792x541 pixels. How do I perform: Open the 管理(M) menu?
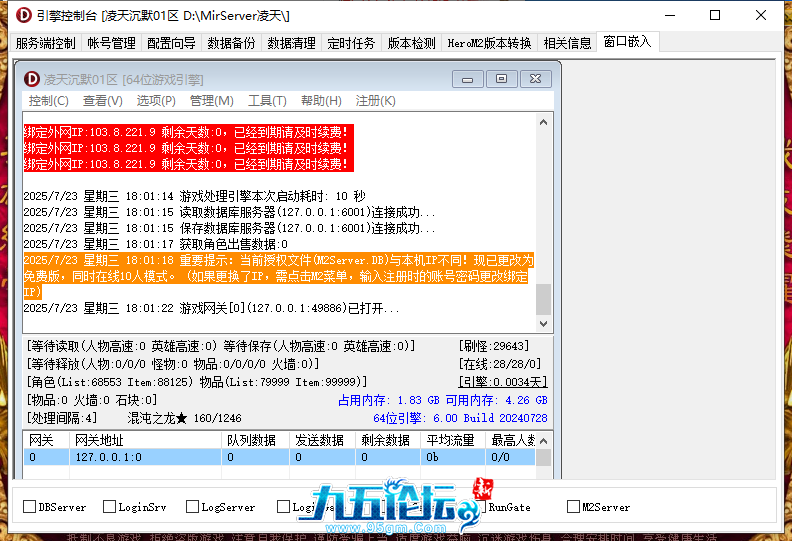[212, 101]
